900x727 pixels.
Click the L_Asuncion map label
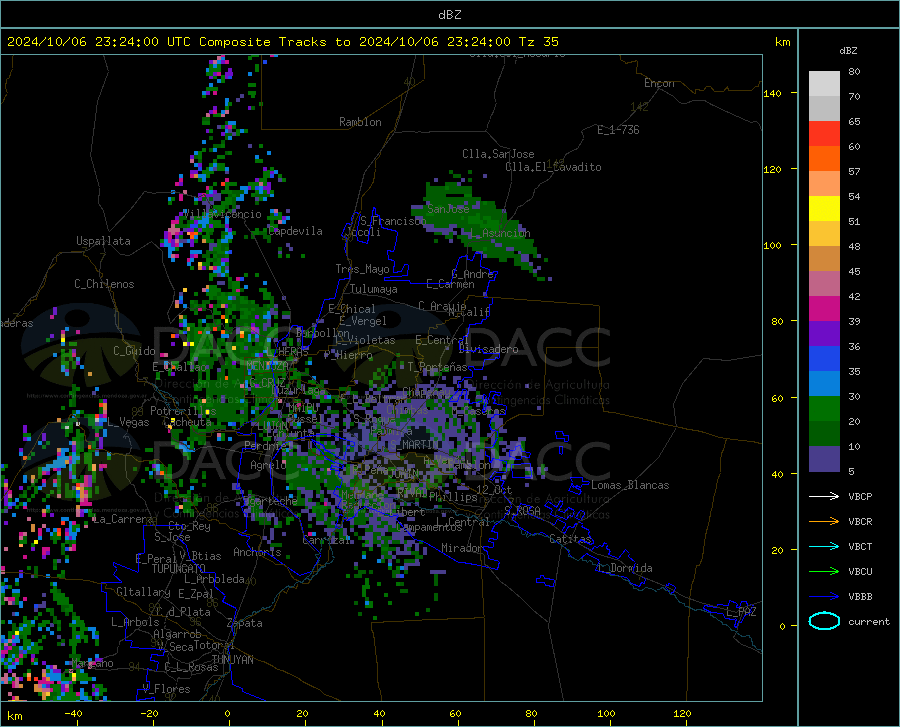tap(500, 233)
